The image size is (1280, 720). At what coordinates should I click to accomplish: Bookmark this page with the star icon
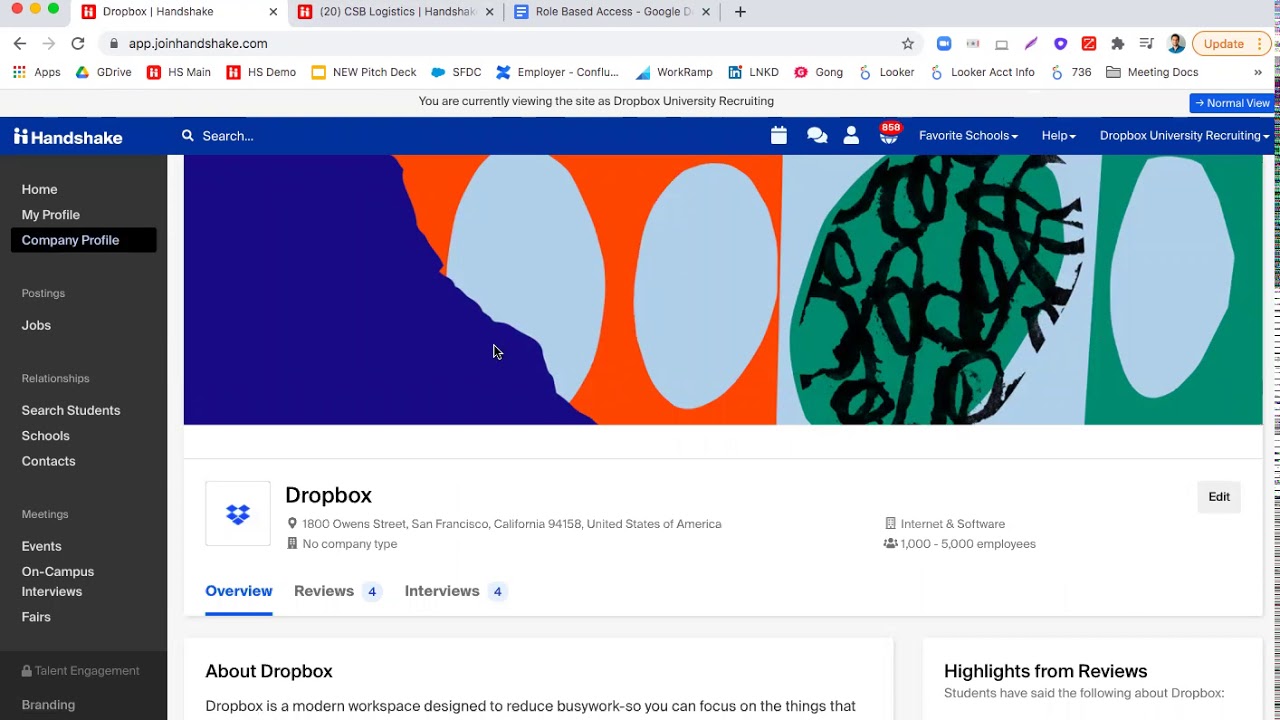click(x=908, y=44)
